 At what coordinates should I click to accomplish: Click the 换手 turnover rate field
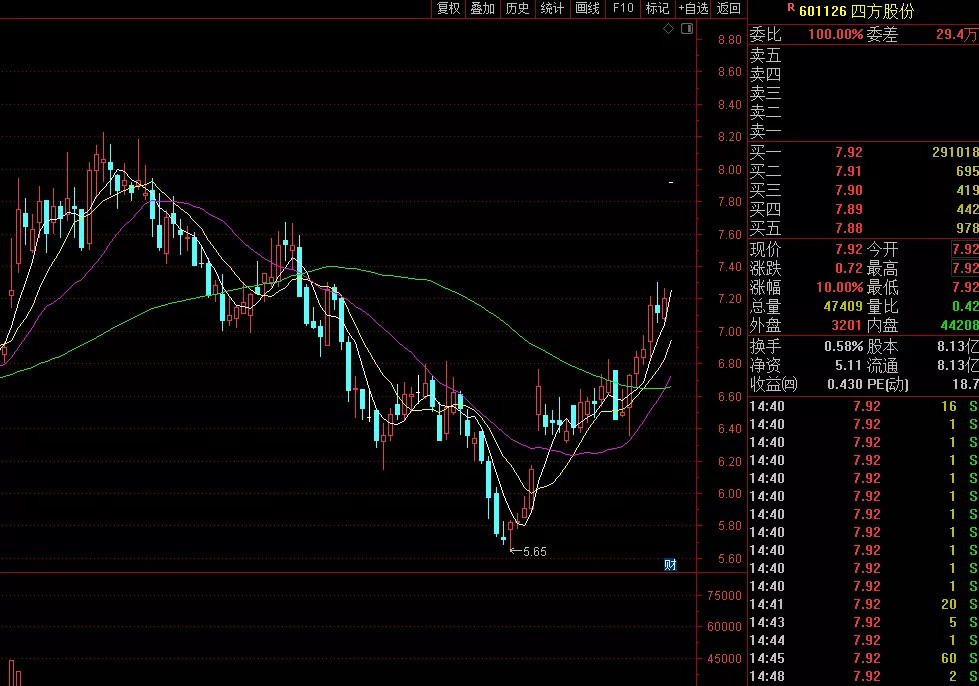pos(766,345)
